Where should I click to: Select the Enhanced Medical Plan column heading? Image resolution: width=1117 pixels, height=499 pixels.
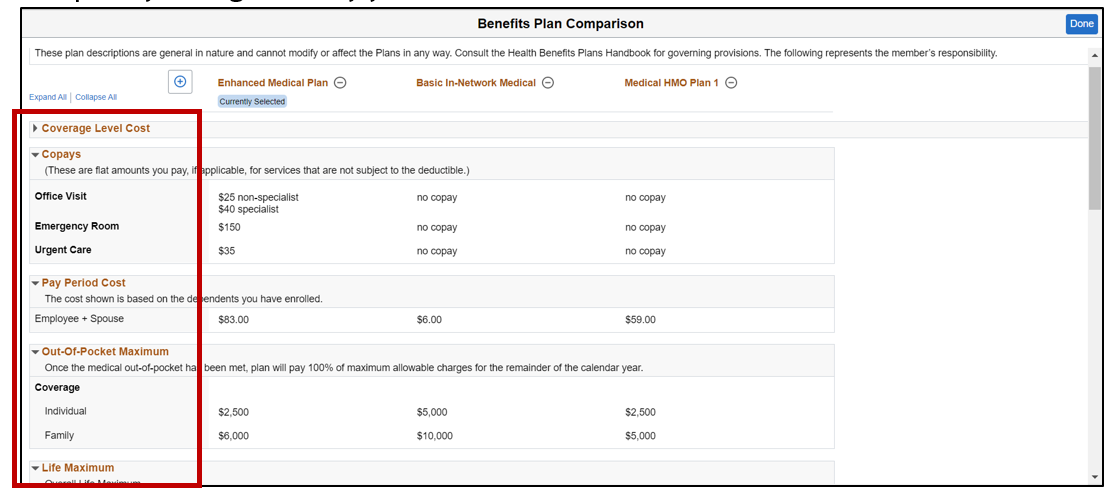272,83
